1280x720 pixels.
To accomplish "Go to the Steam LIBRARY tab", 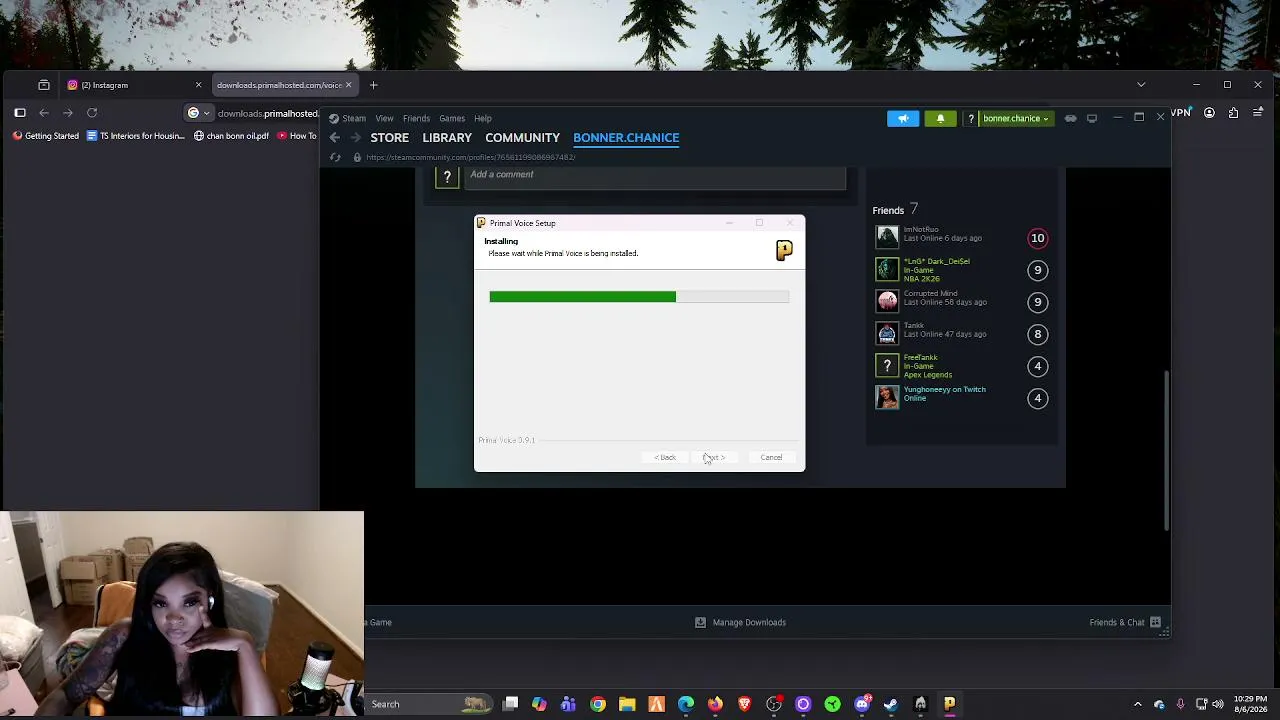I will click(x=447, y=138).
